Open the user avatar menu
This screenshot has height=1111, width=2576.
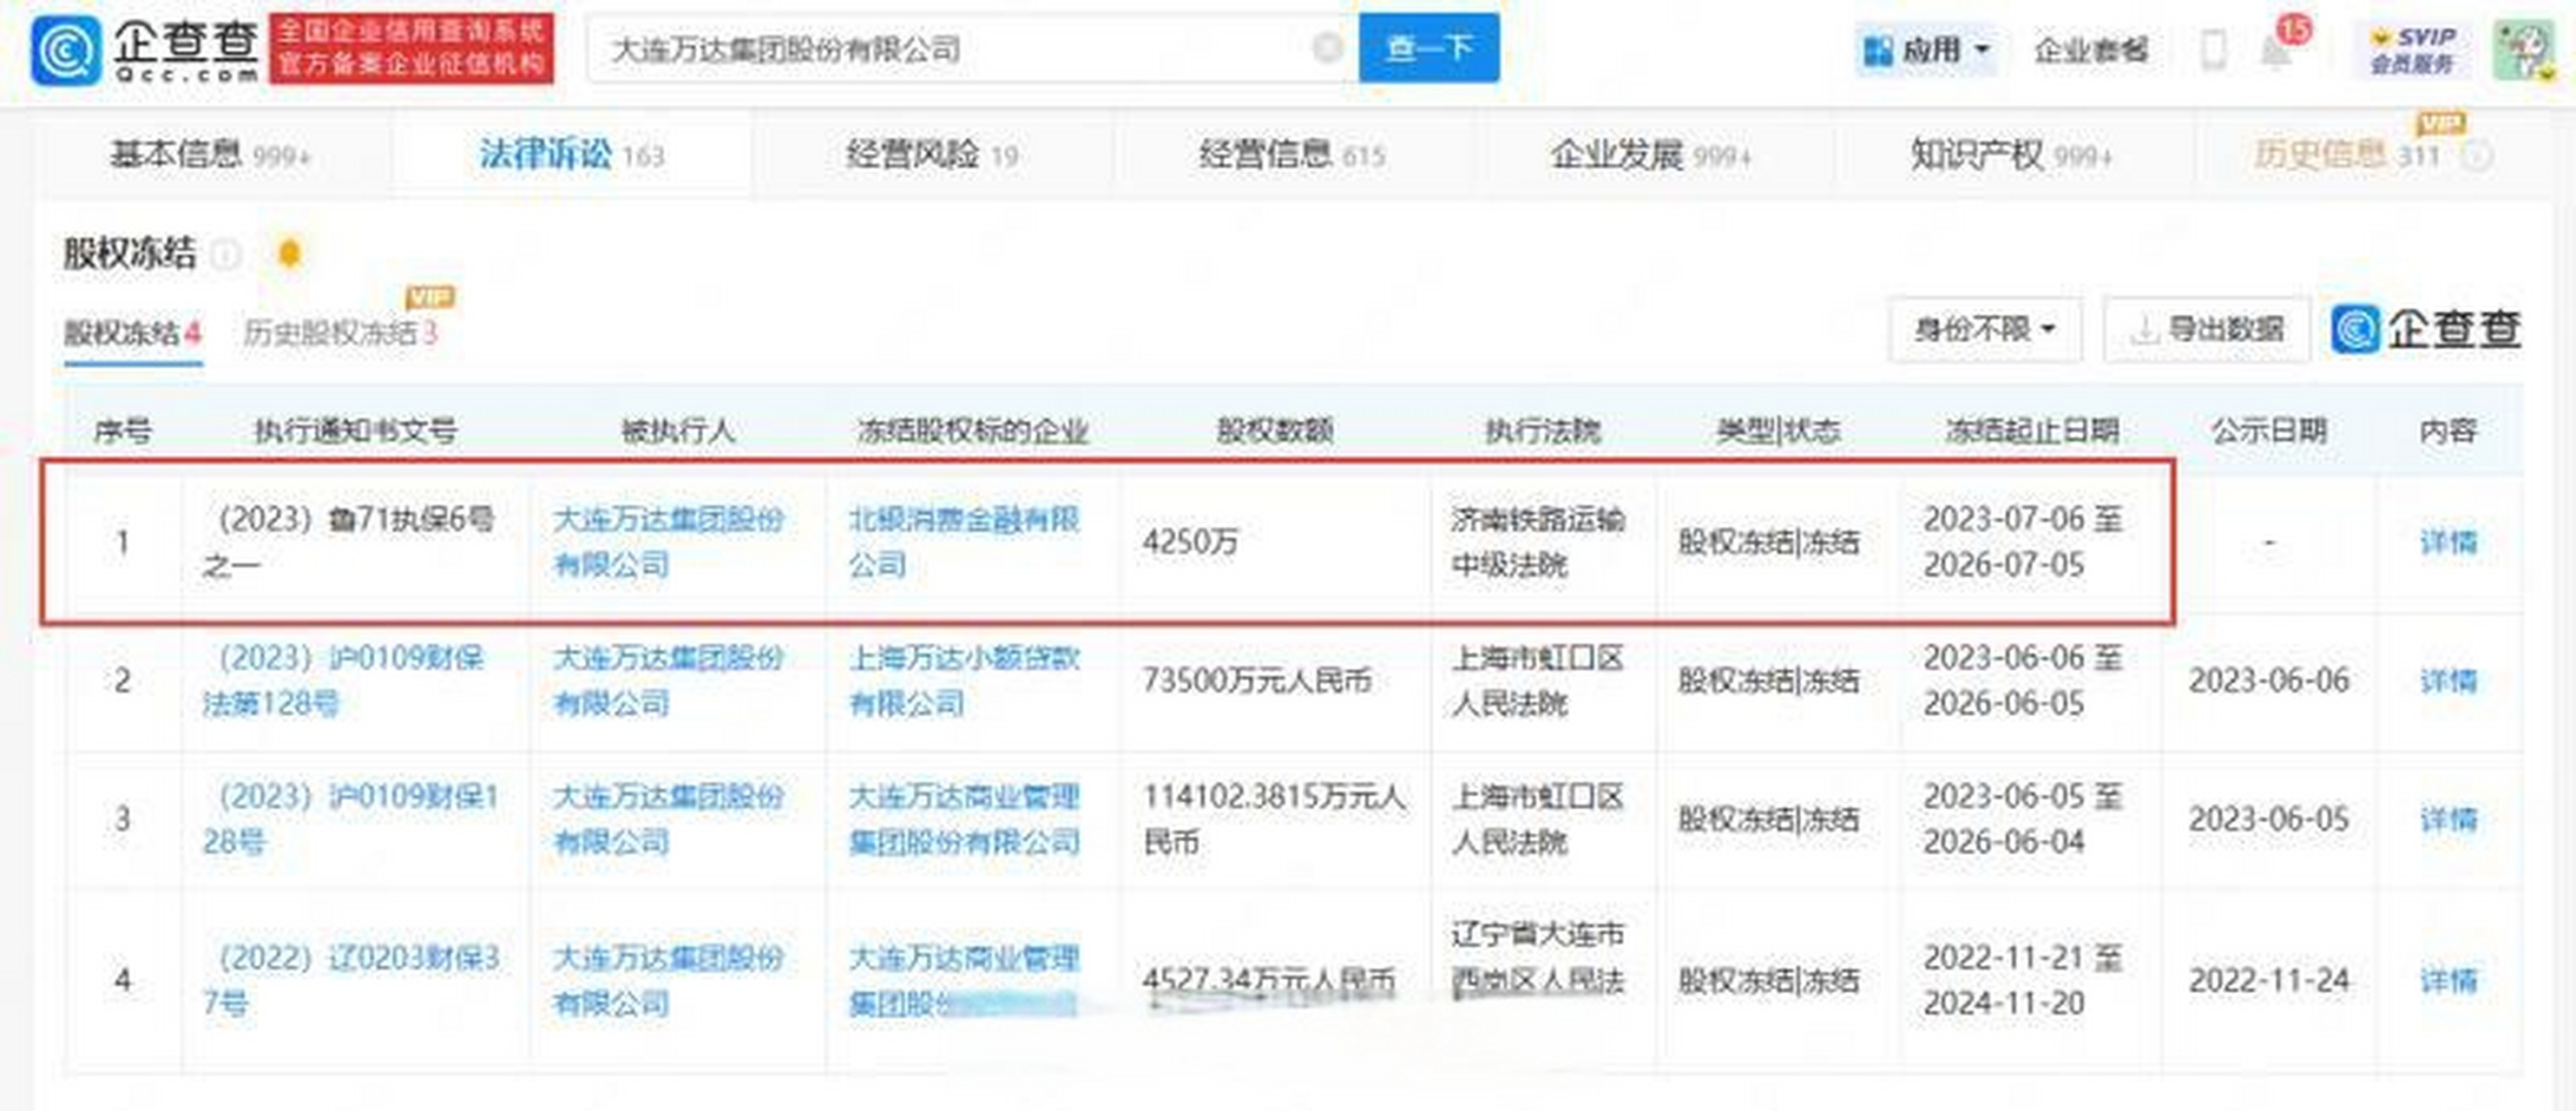tap(2523, 50)
